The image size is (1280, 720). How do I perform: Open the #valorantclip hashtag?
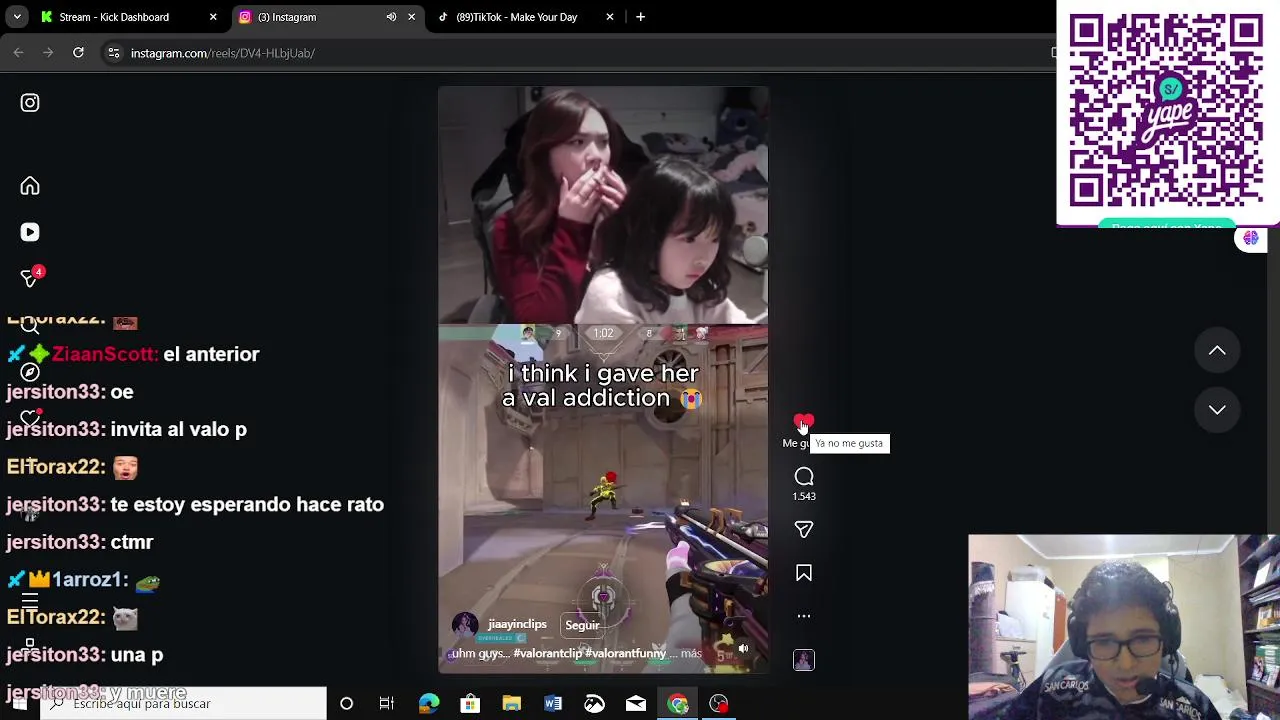(x=547, y=653)
